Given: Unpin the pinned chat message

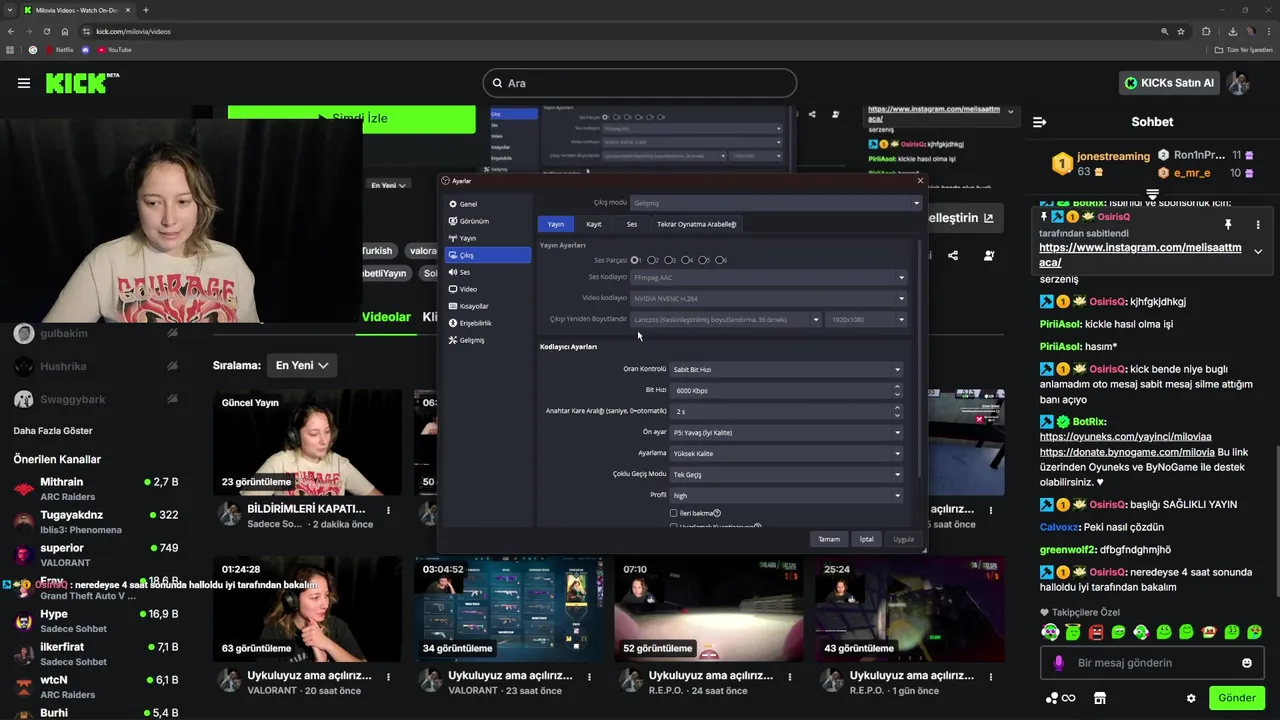Looking at the screenshot, I should coord(1228,225).
